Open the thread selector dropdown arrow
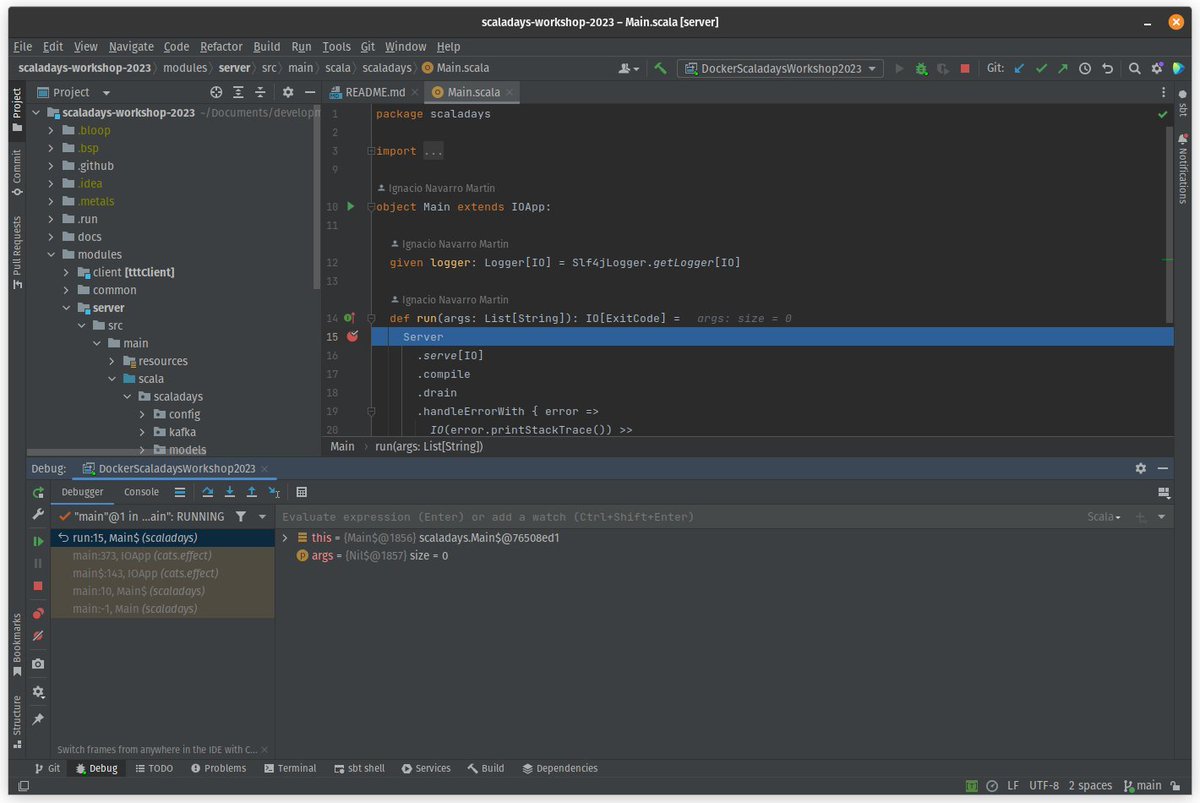Image resolution: width=1200 pixels, height=803 pixels. [262, 517]
